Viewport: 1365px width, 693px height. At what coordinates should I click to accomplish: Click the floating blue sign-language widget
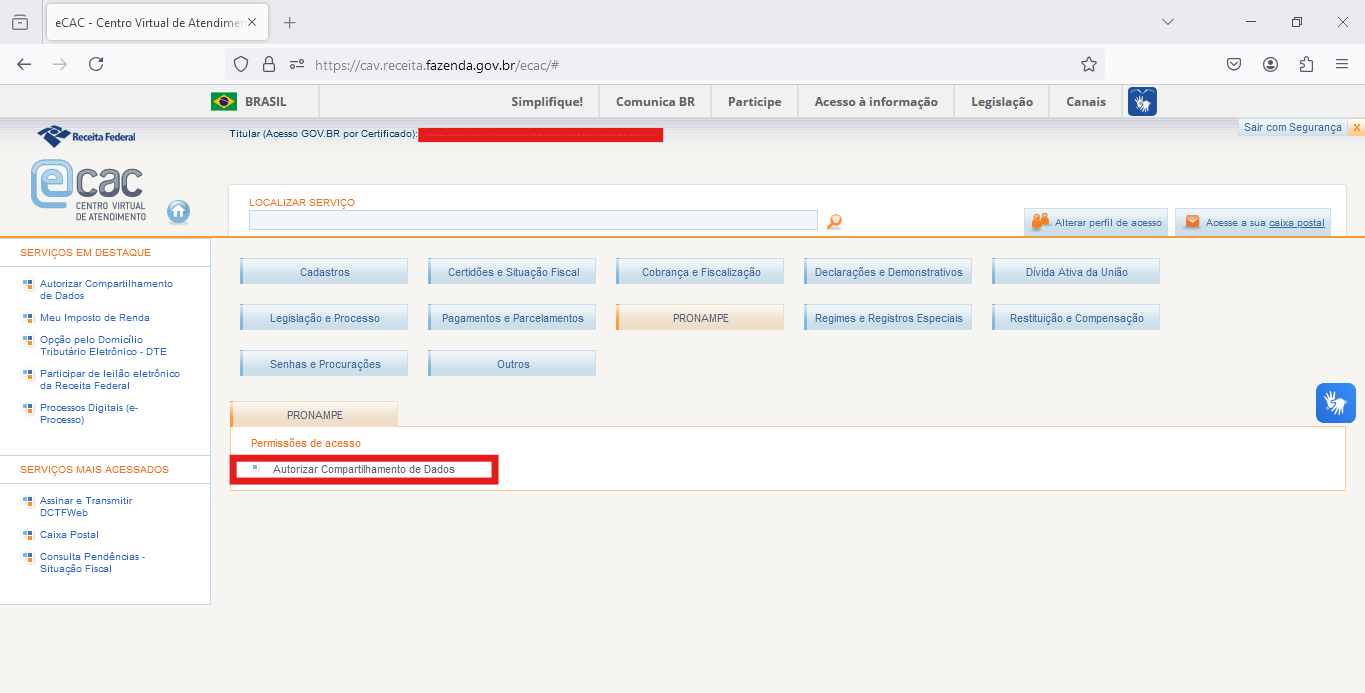coord(1335,403)
